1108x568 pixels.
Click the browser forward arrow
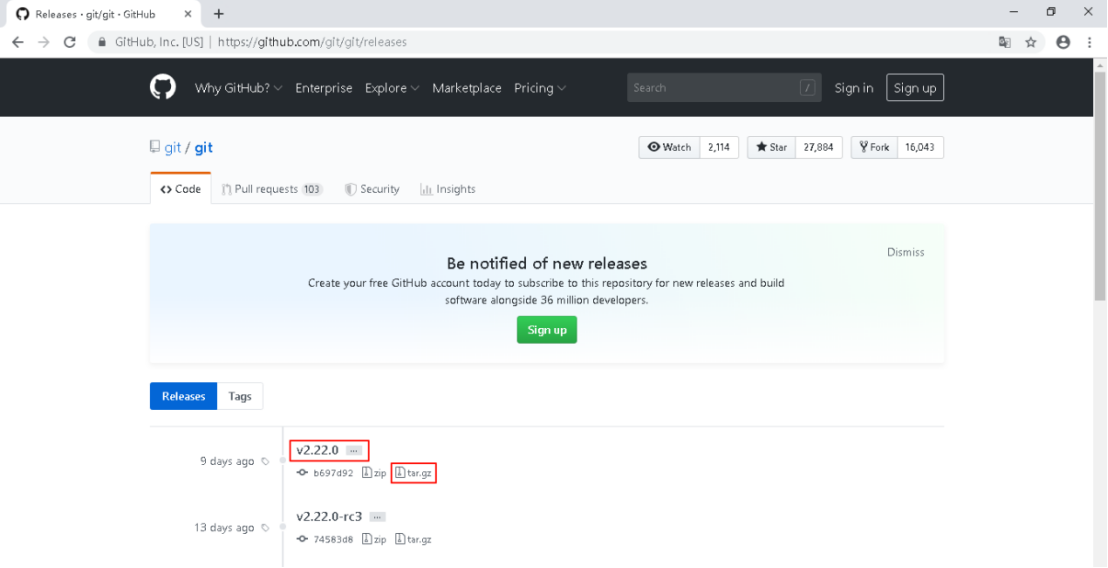point(44,42)
